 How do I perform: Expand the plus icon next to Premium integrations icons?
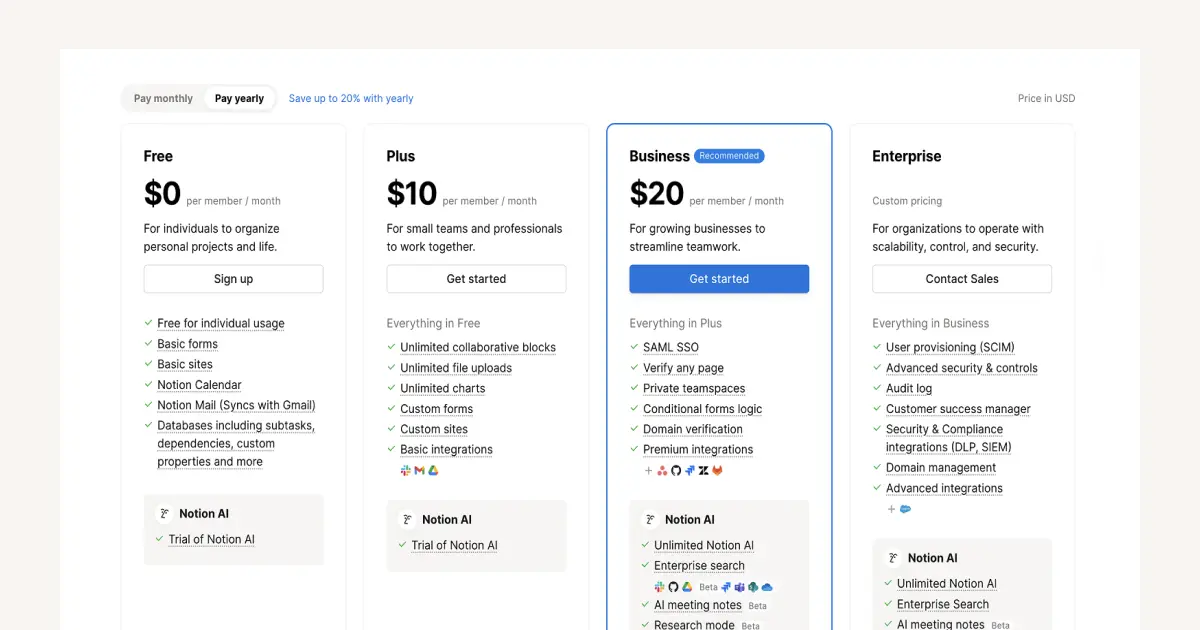[648, 470]
